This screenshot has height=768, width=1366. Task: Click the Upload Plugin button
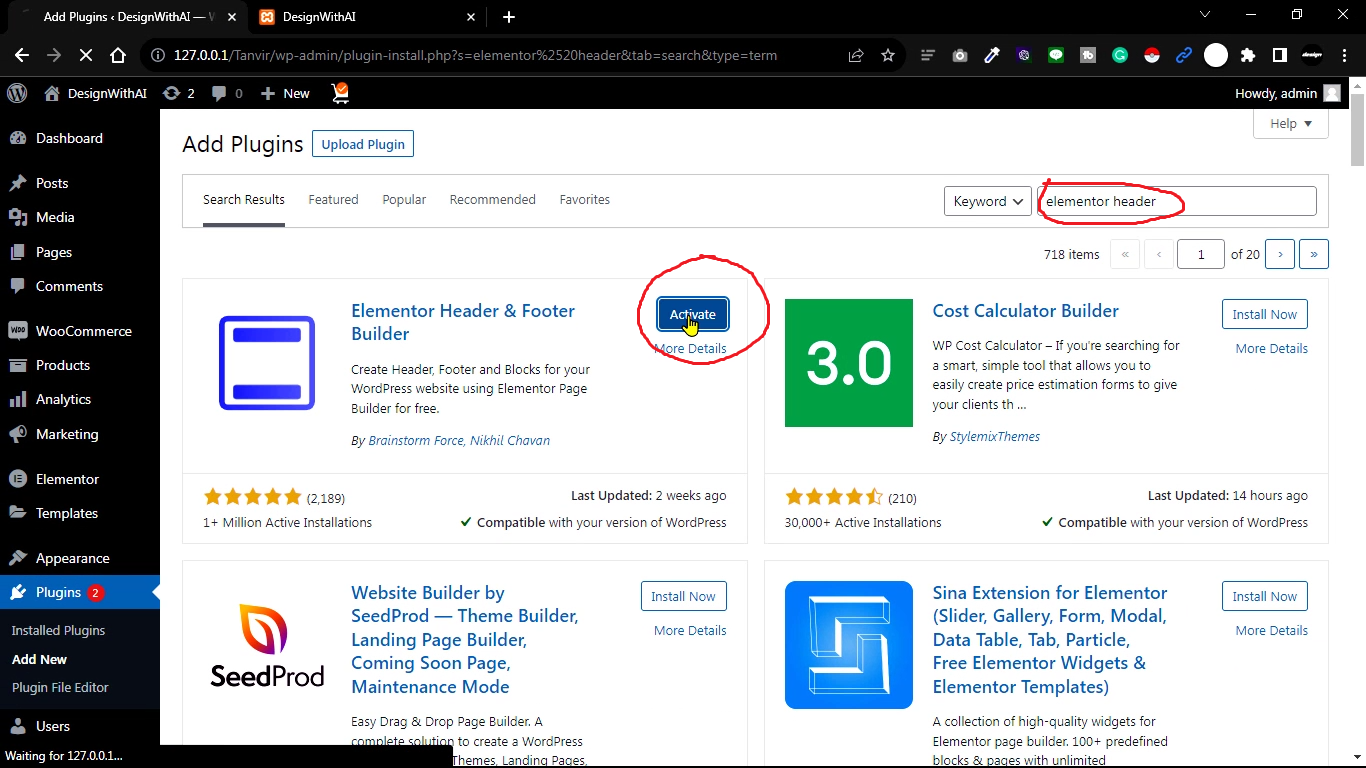point(362,143)
